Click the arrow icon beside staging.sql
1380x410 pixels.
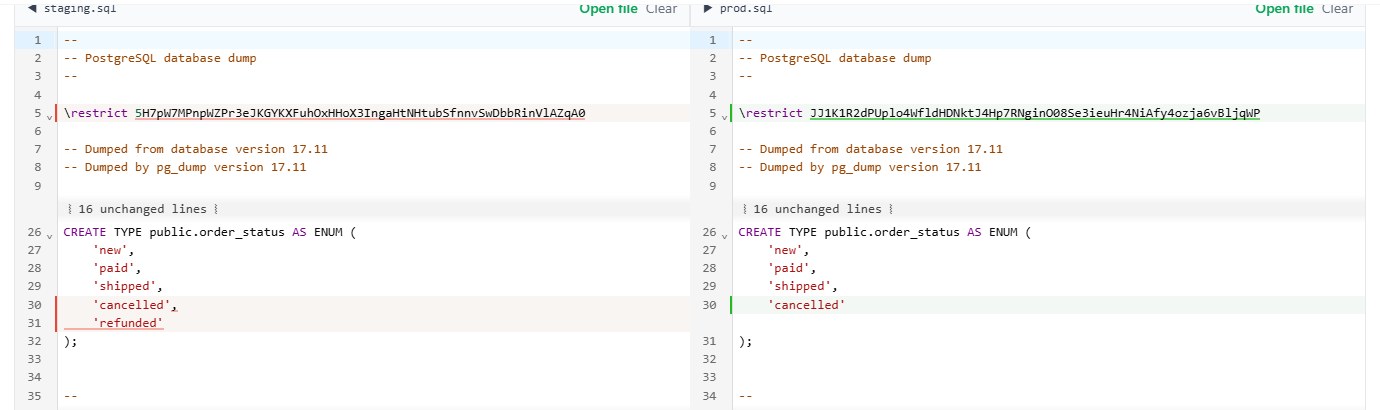point(32,8)
